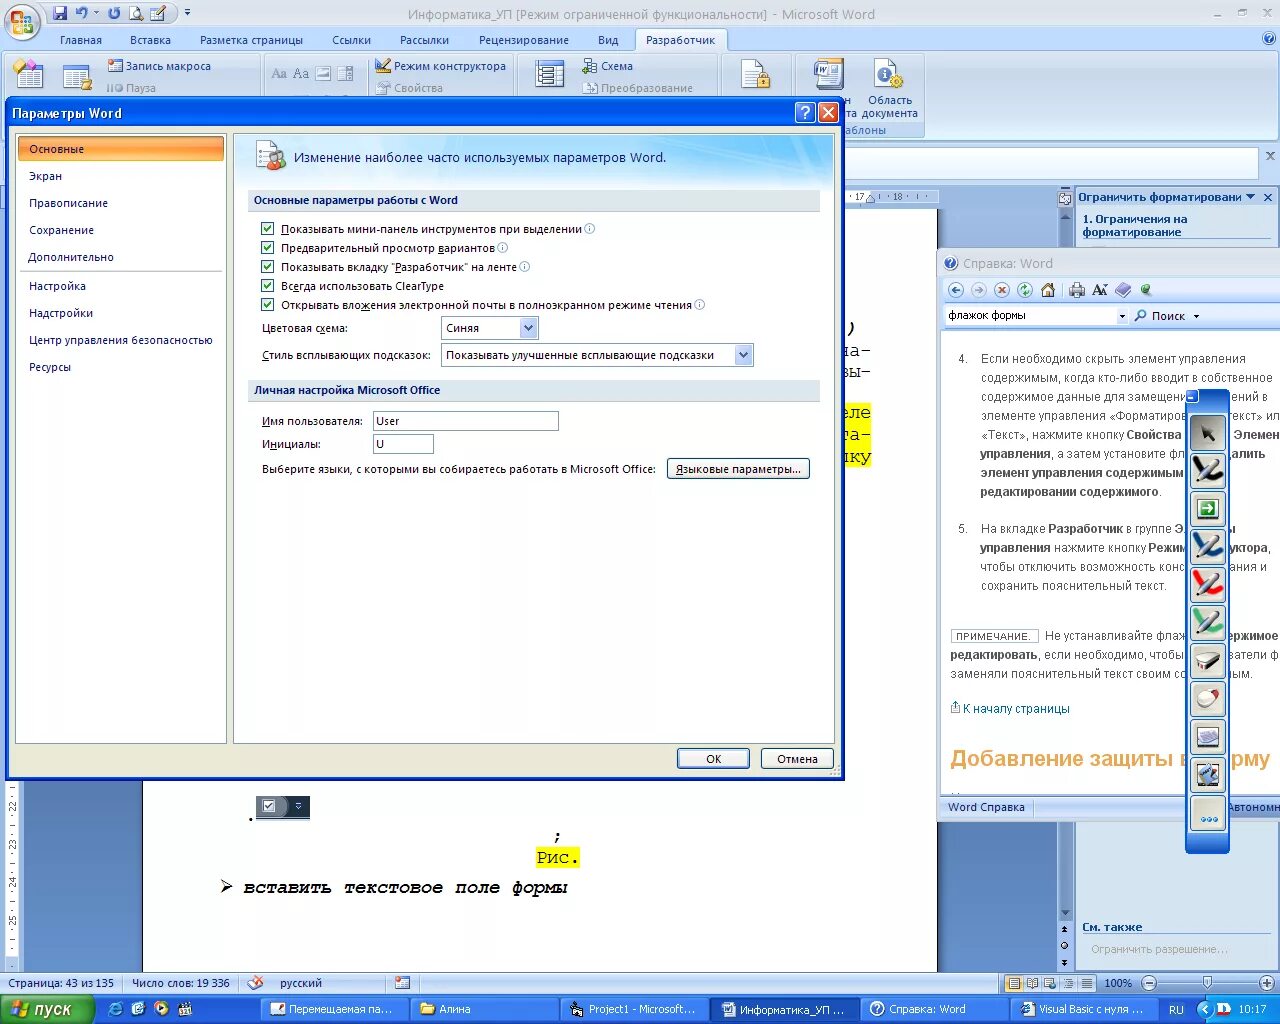Image resolution: width=1280 pixels, height=1024 pixels.
Task: Click the Undo icon in quick access toolbar
Action: pyautogui.click(x=81, y=13)
